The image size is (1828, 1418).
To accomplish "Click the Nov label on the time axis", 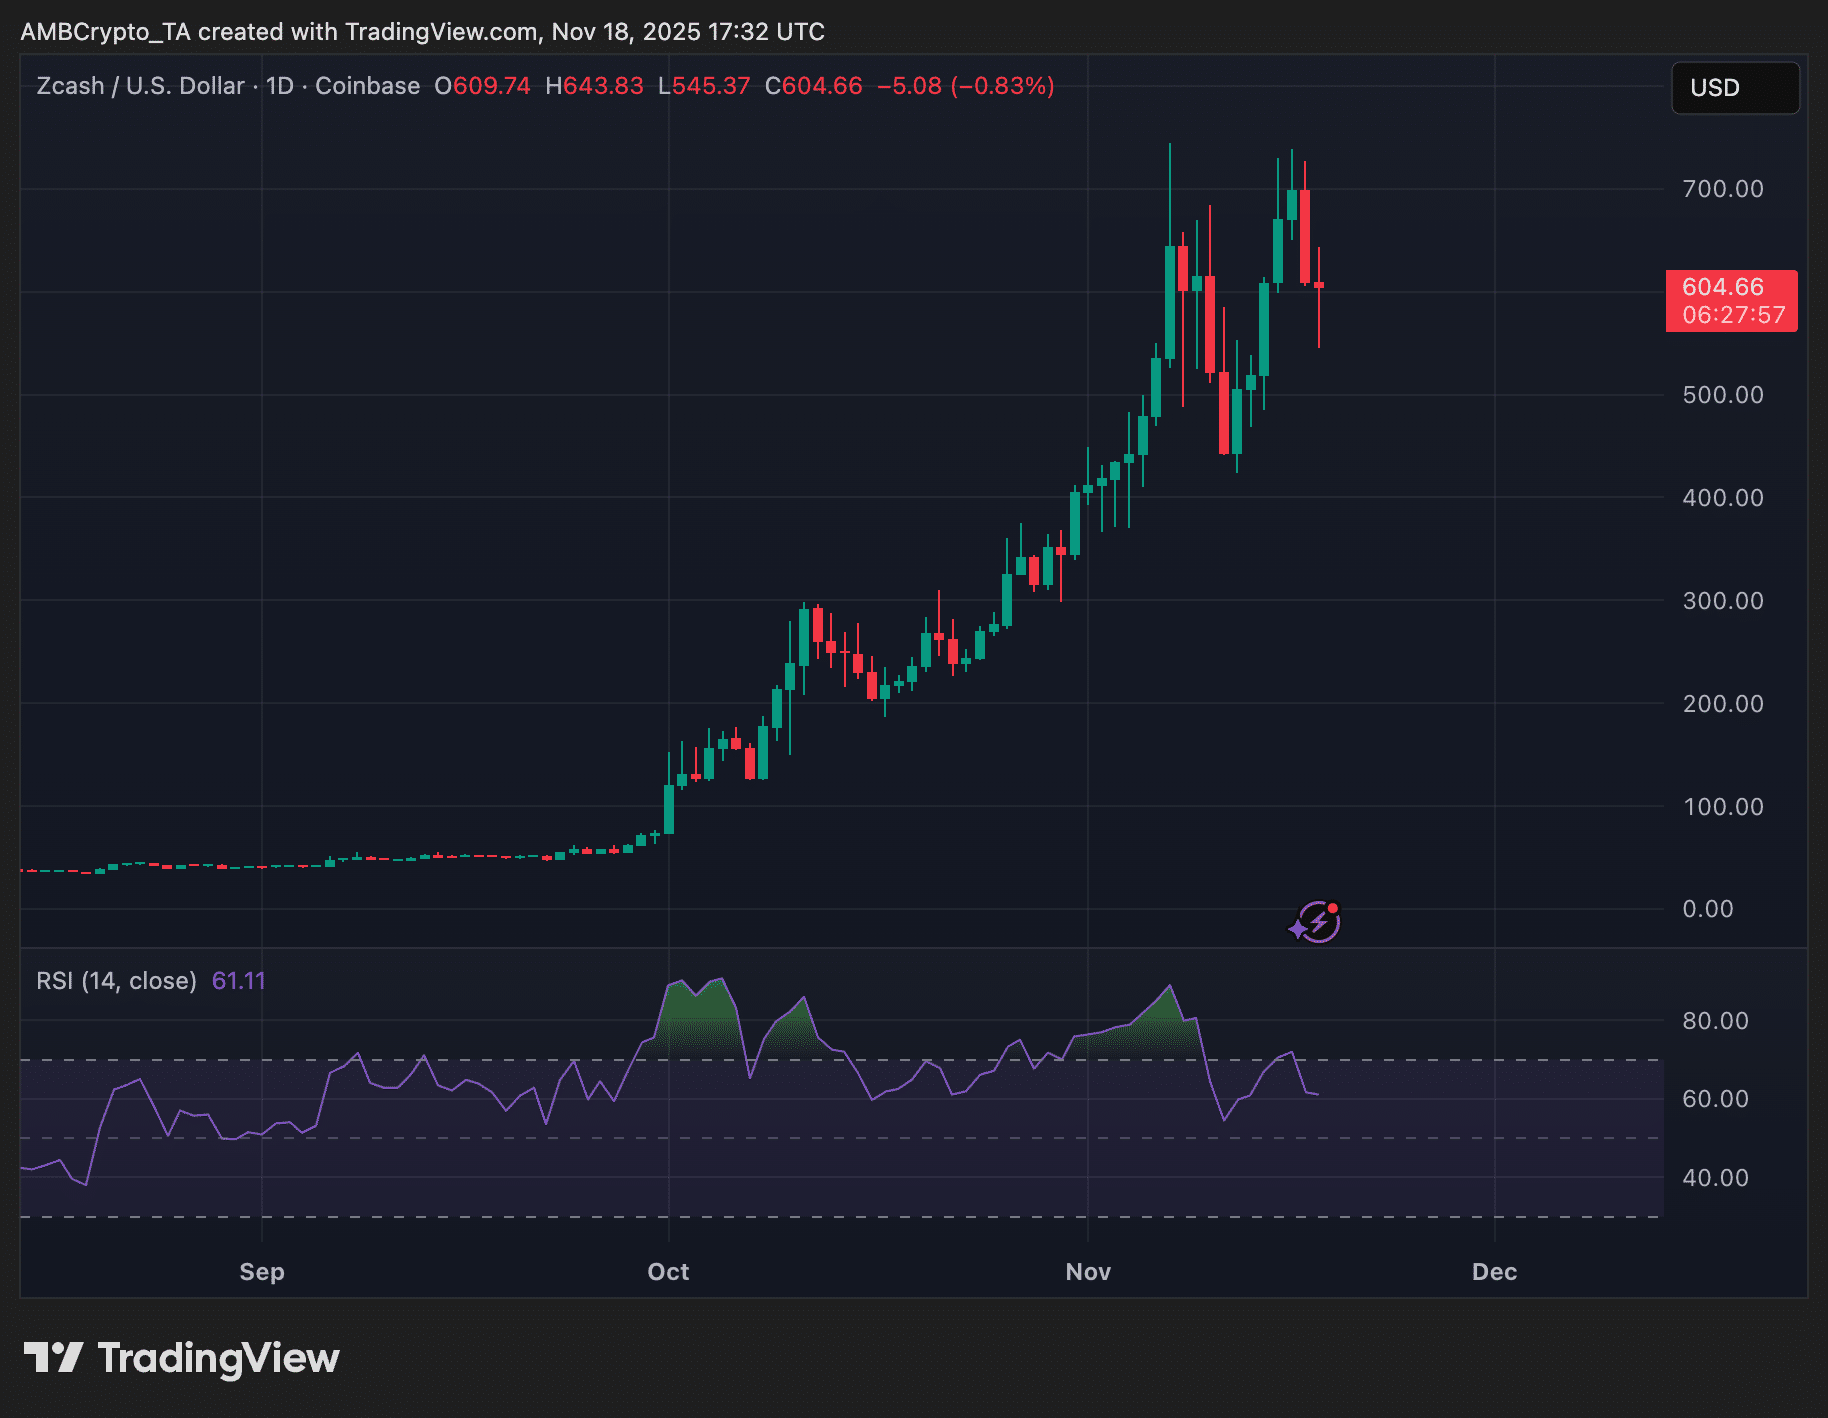I will pos(1088,1272).
